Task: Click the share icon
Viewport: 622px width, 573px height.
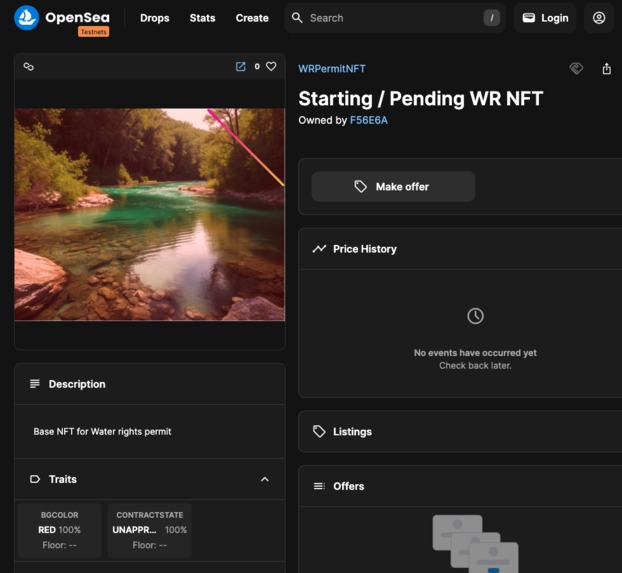Action: (607, 68)
